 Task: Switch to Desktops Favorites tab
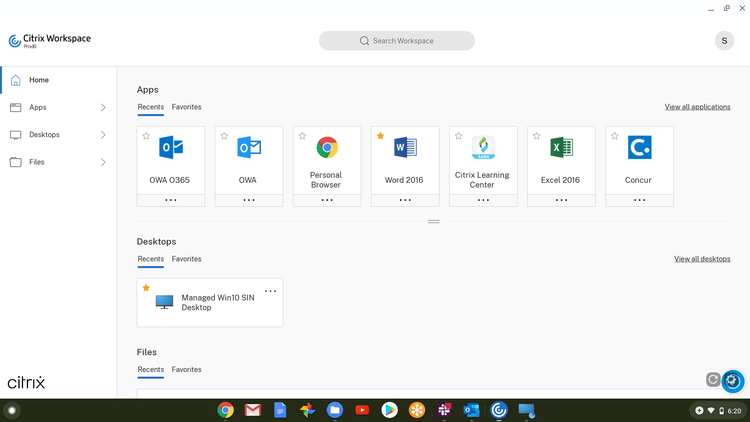187,259
